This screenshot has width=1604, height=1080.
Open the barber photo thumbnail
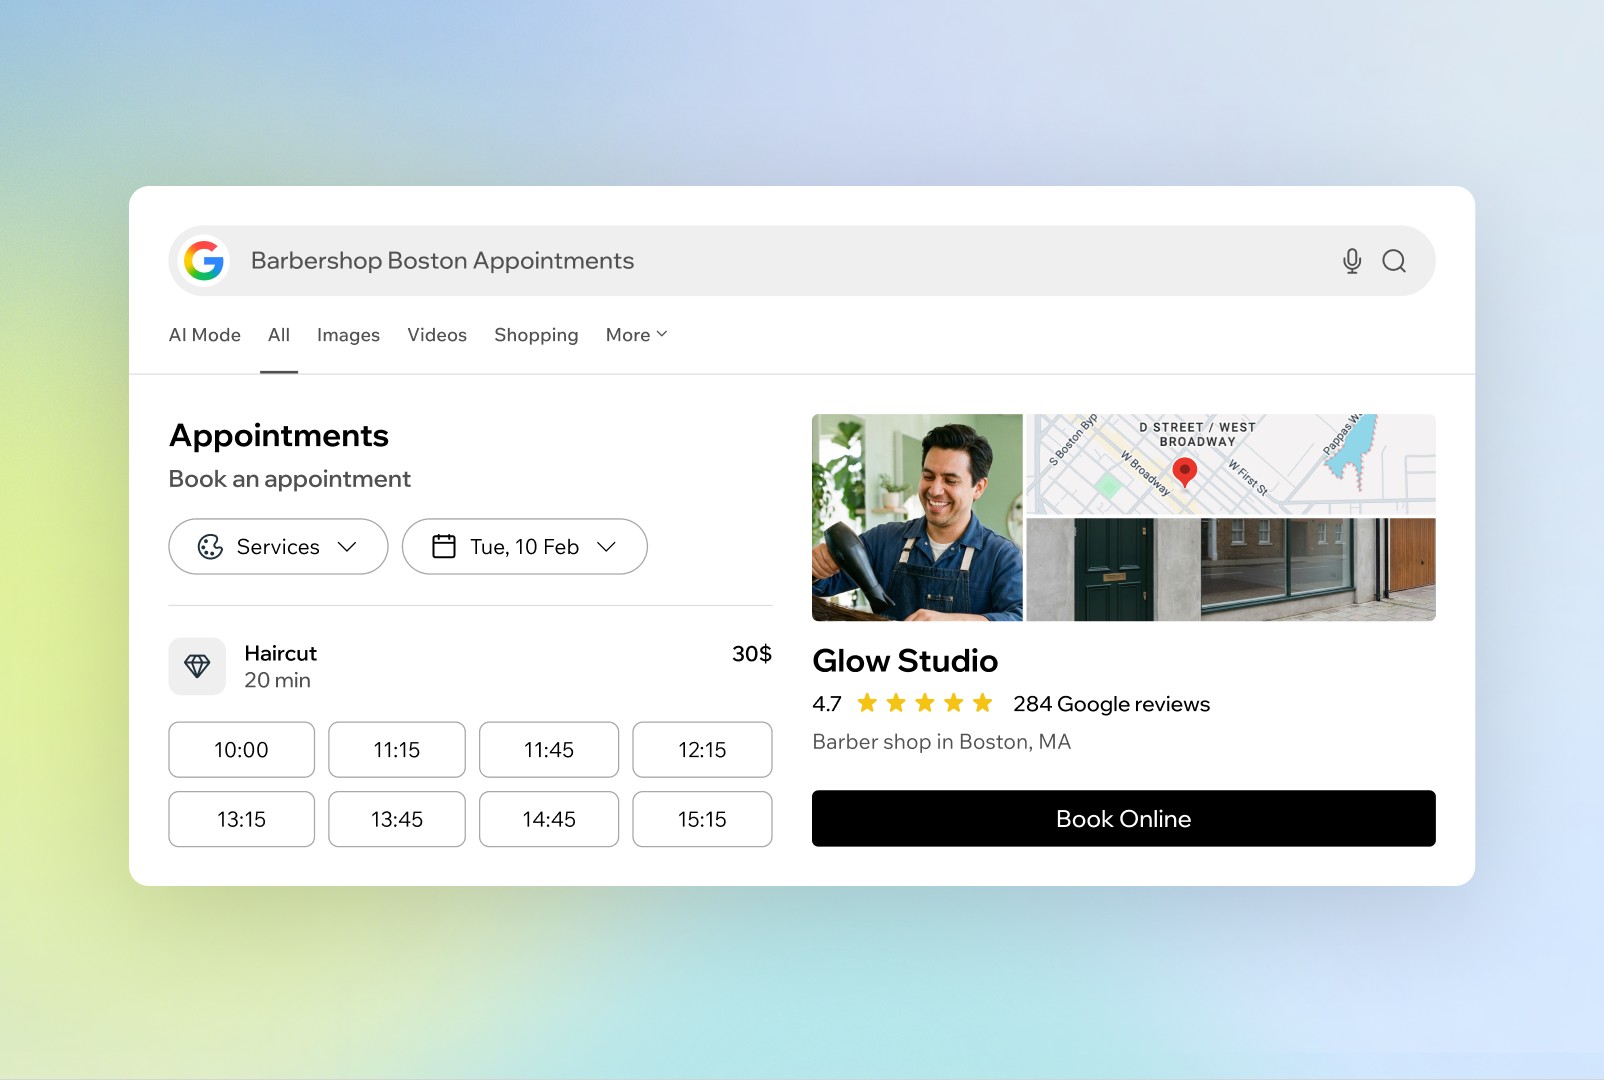[917, 518]
